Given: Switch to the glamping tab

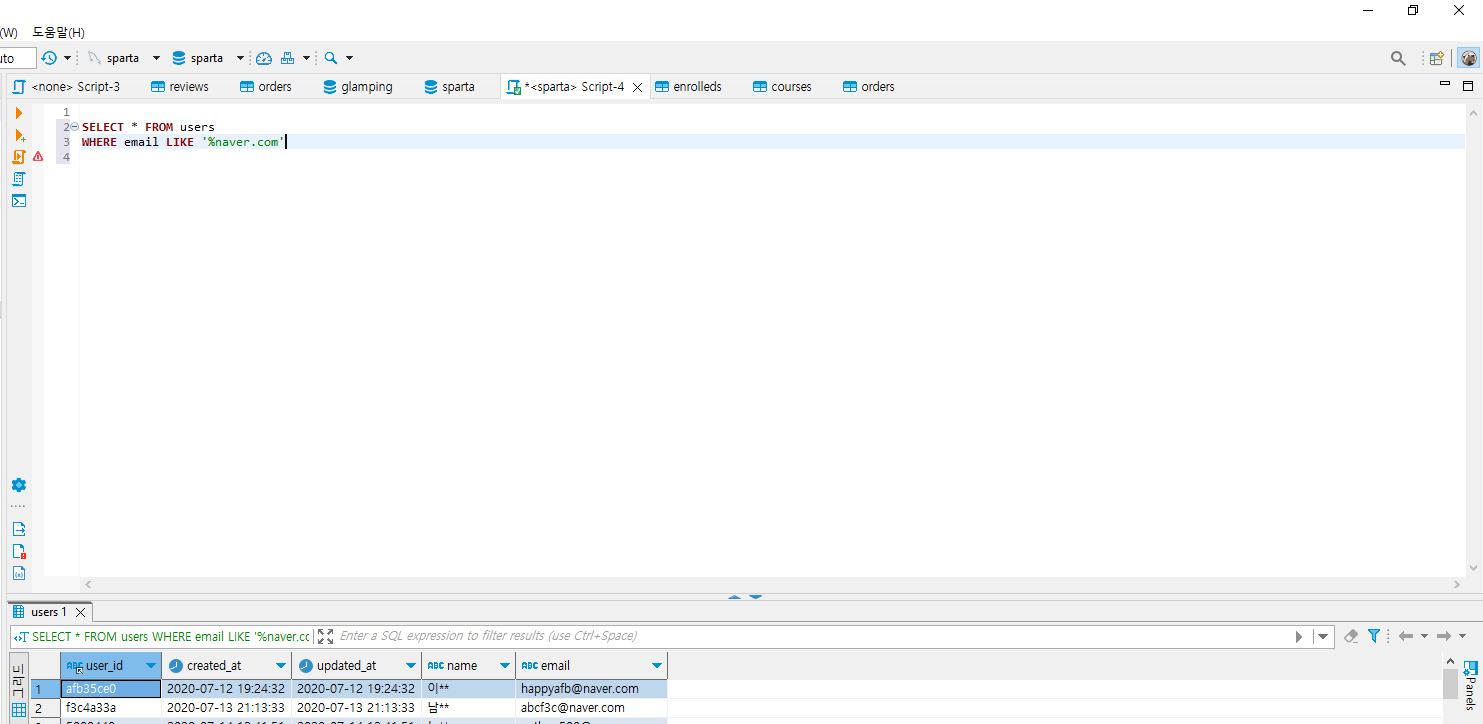Looking at the screenshot, I should 358,87.
